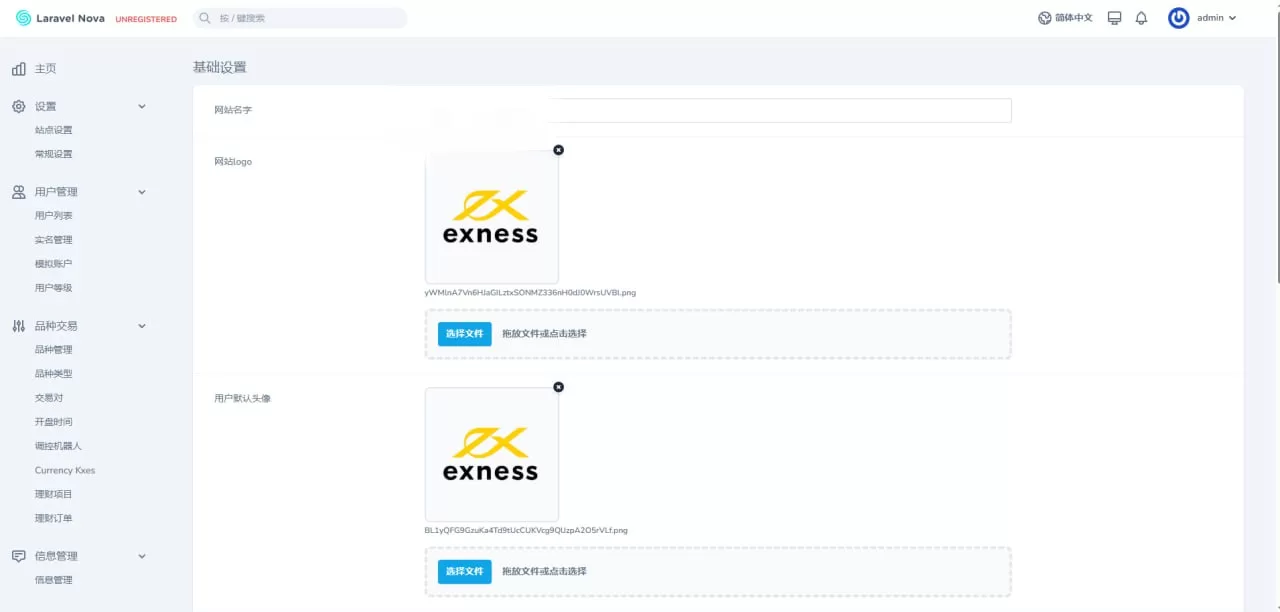Collapse the 设置 sidebar section
Viewport: 1280px width, 612px height.
142,106
